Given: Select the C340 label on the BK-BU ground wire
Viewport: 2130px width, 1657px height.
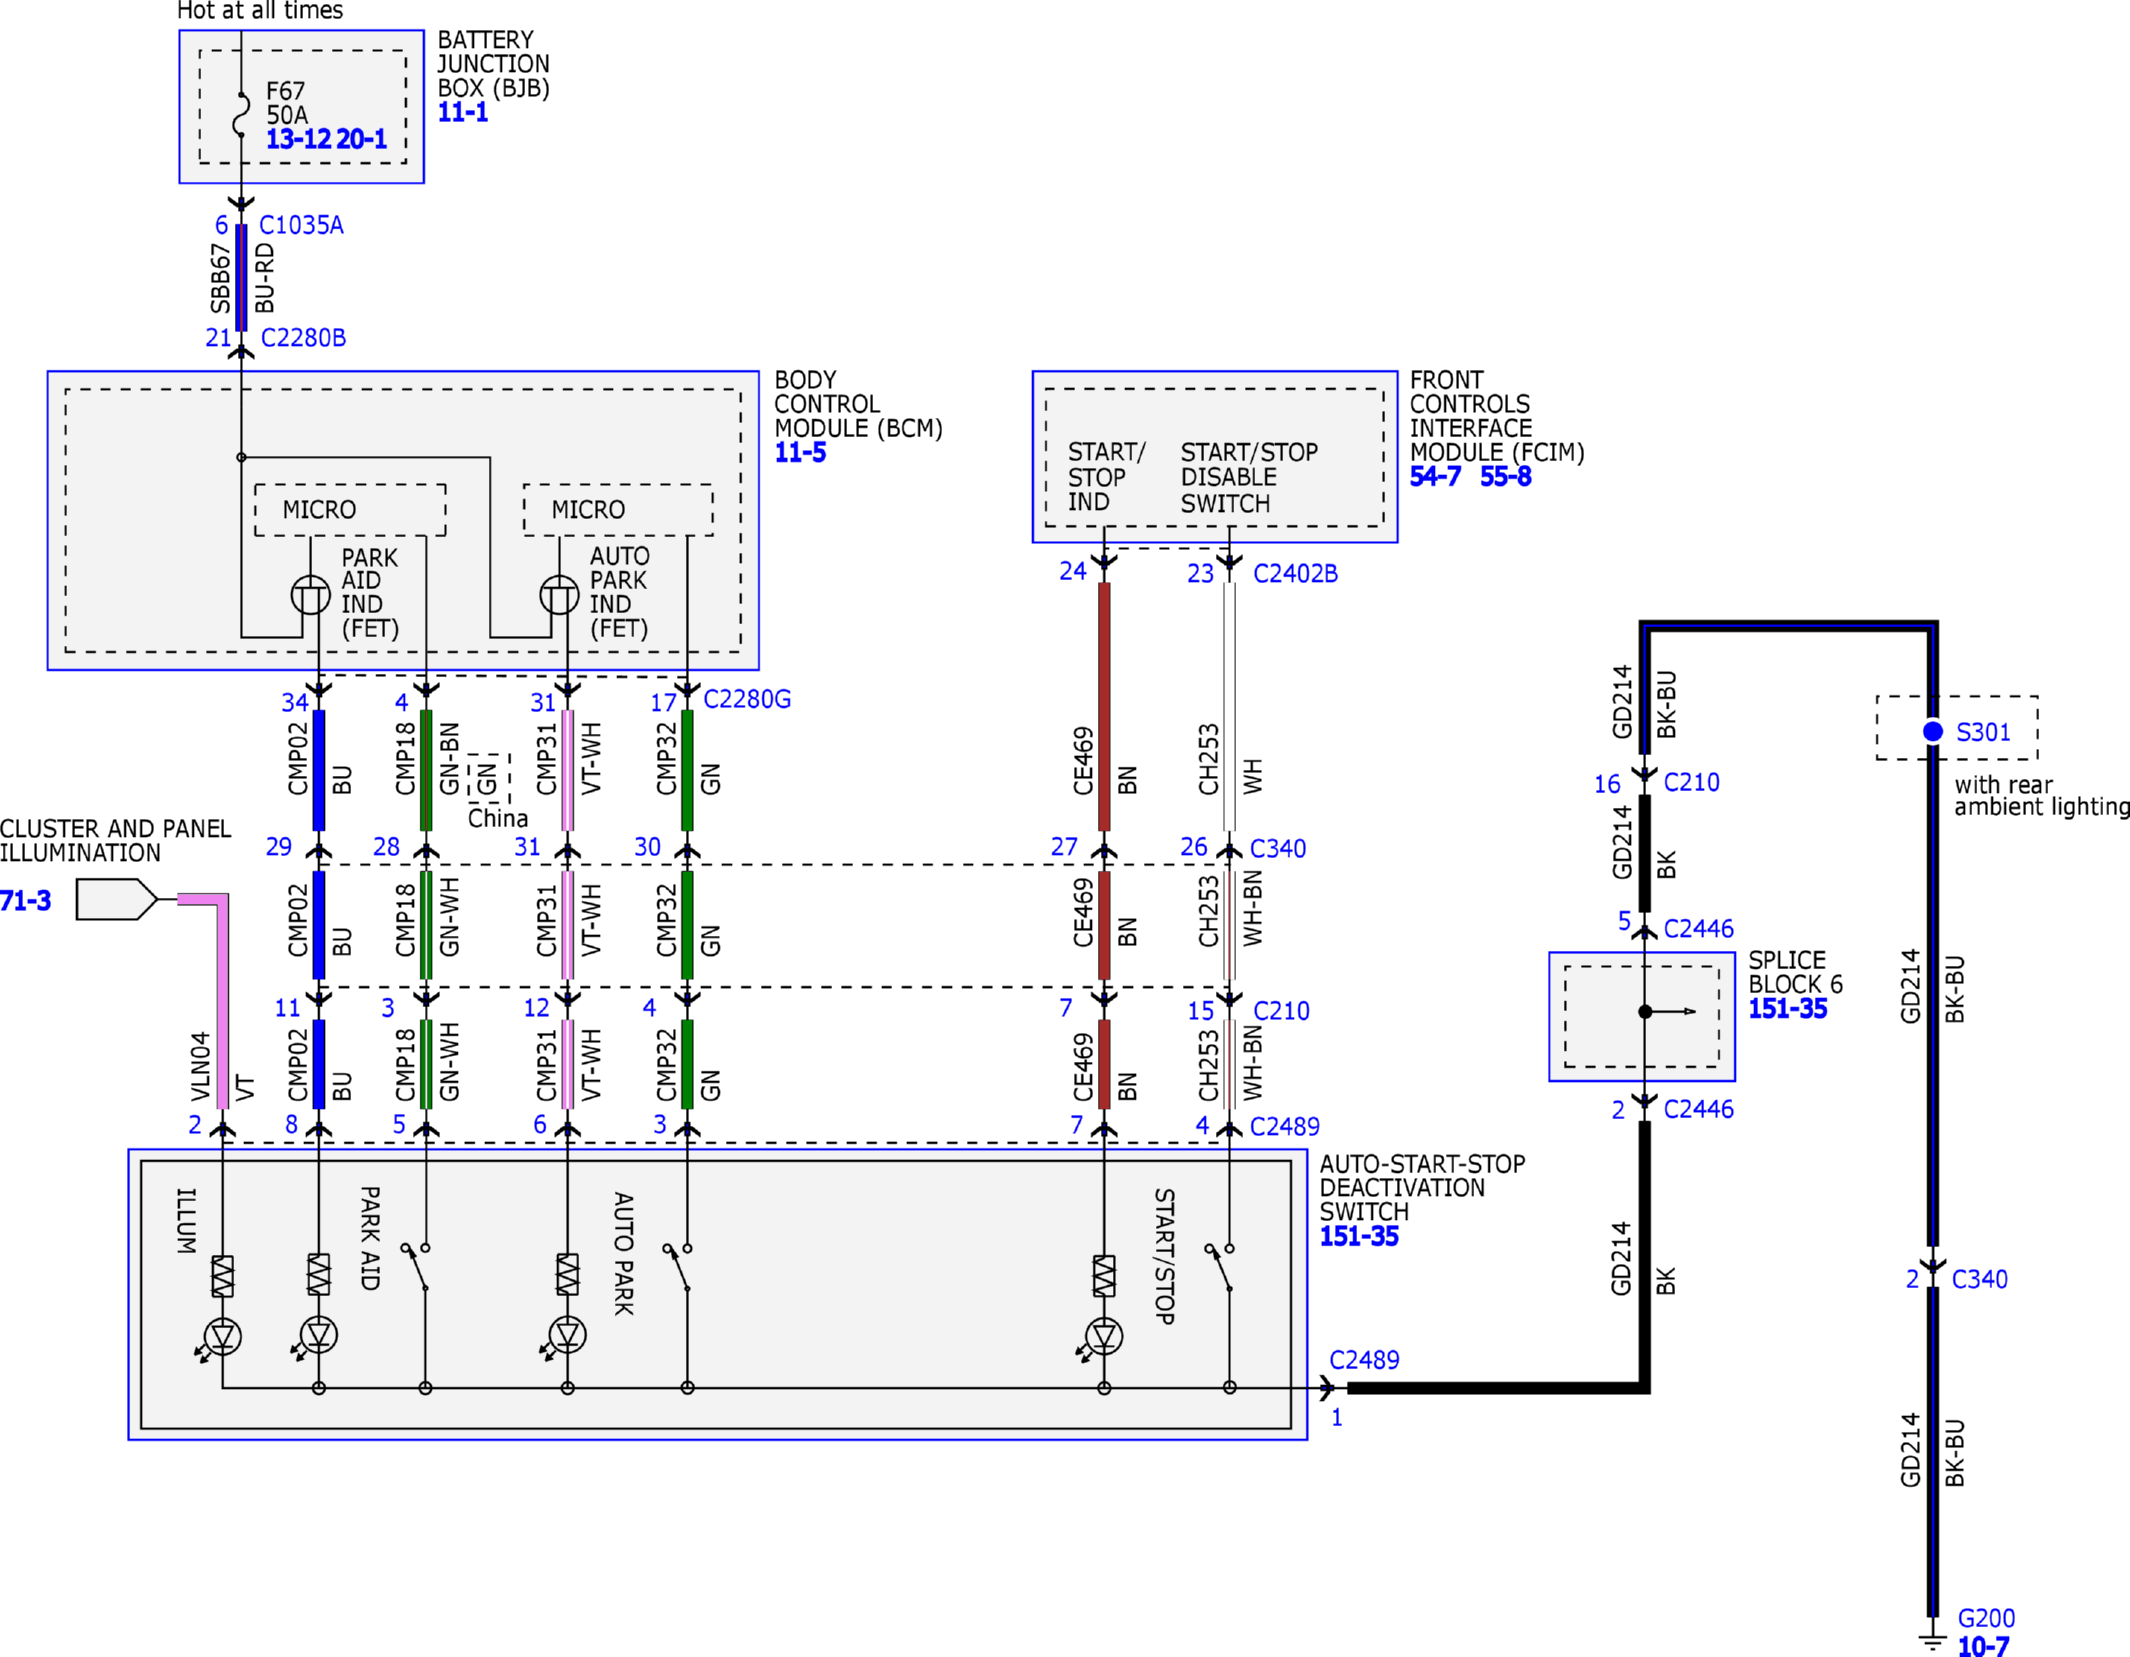Looking at the screenshot, I should [1979, 1279].
